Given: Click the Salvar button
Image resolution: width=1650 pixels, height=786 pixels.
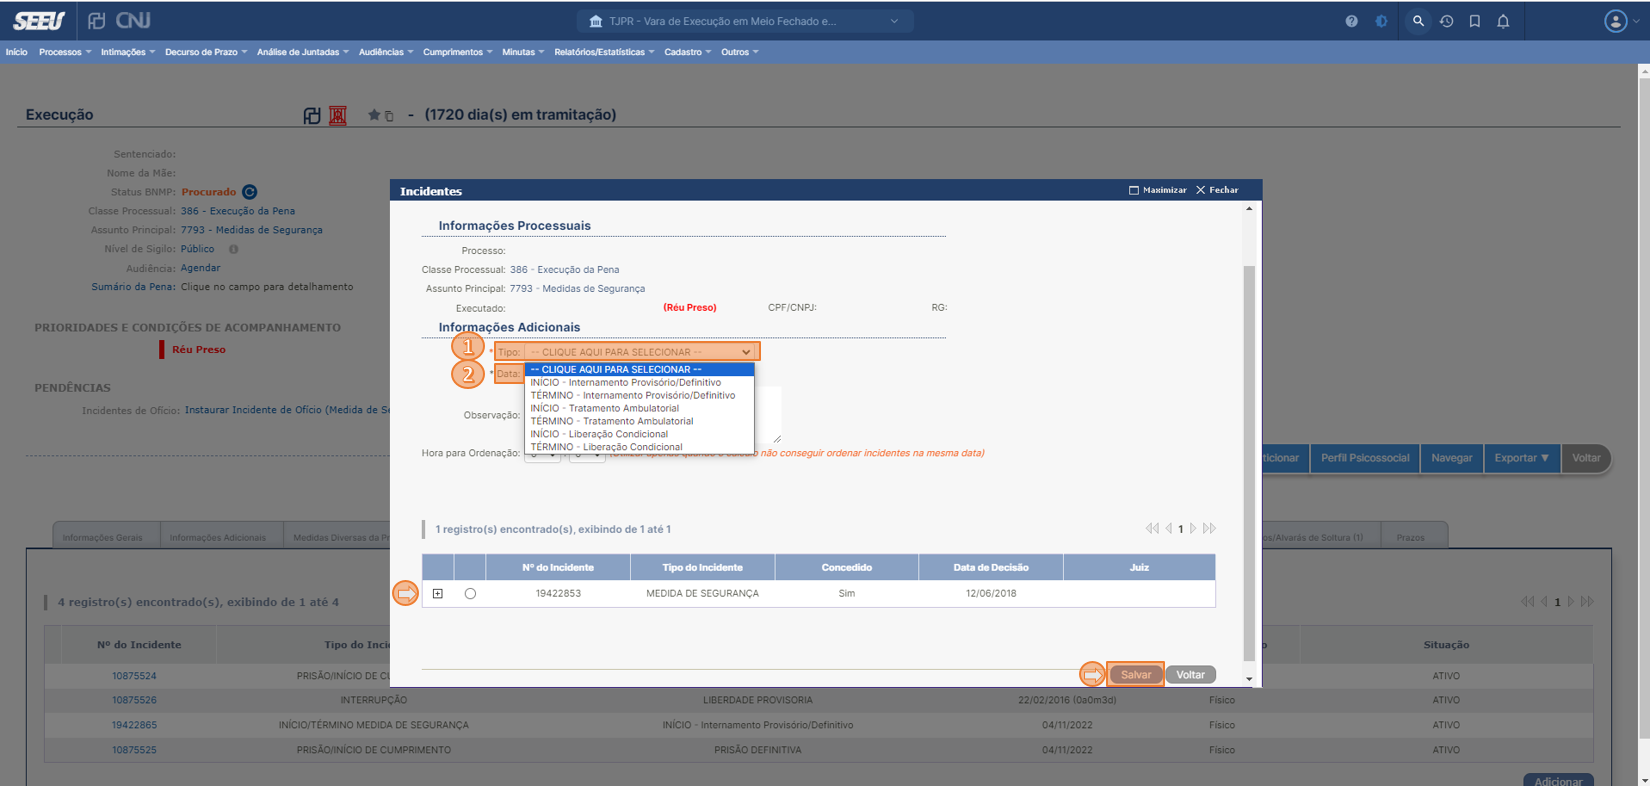Looking at the screenshot, I should click(1135, 675).
